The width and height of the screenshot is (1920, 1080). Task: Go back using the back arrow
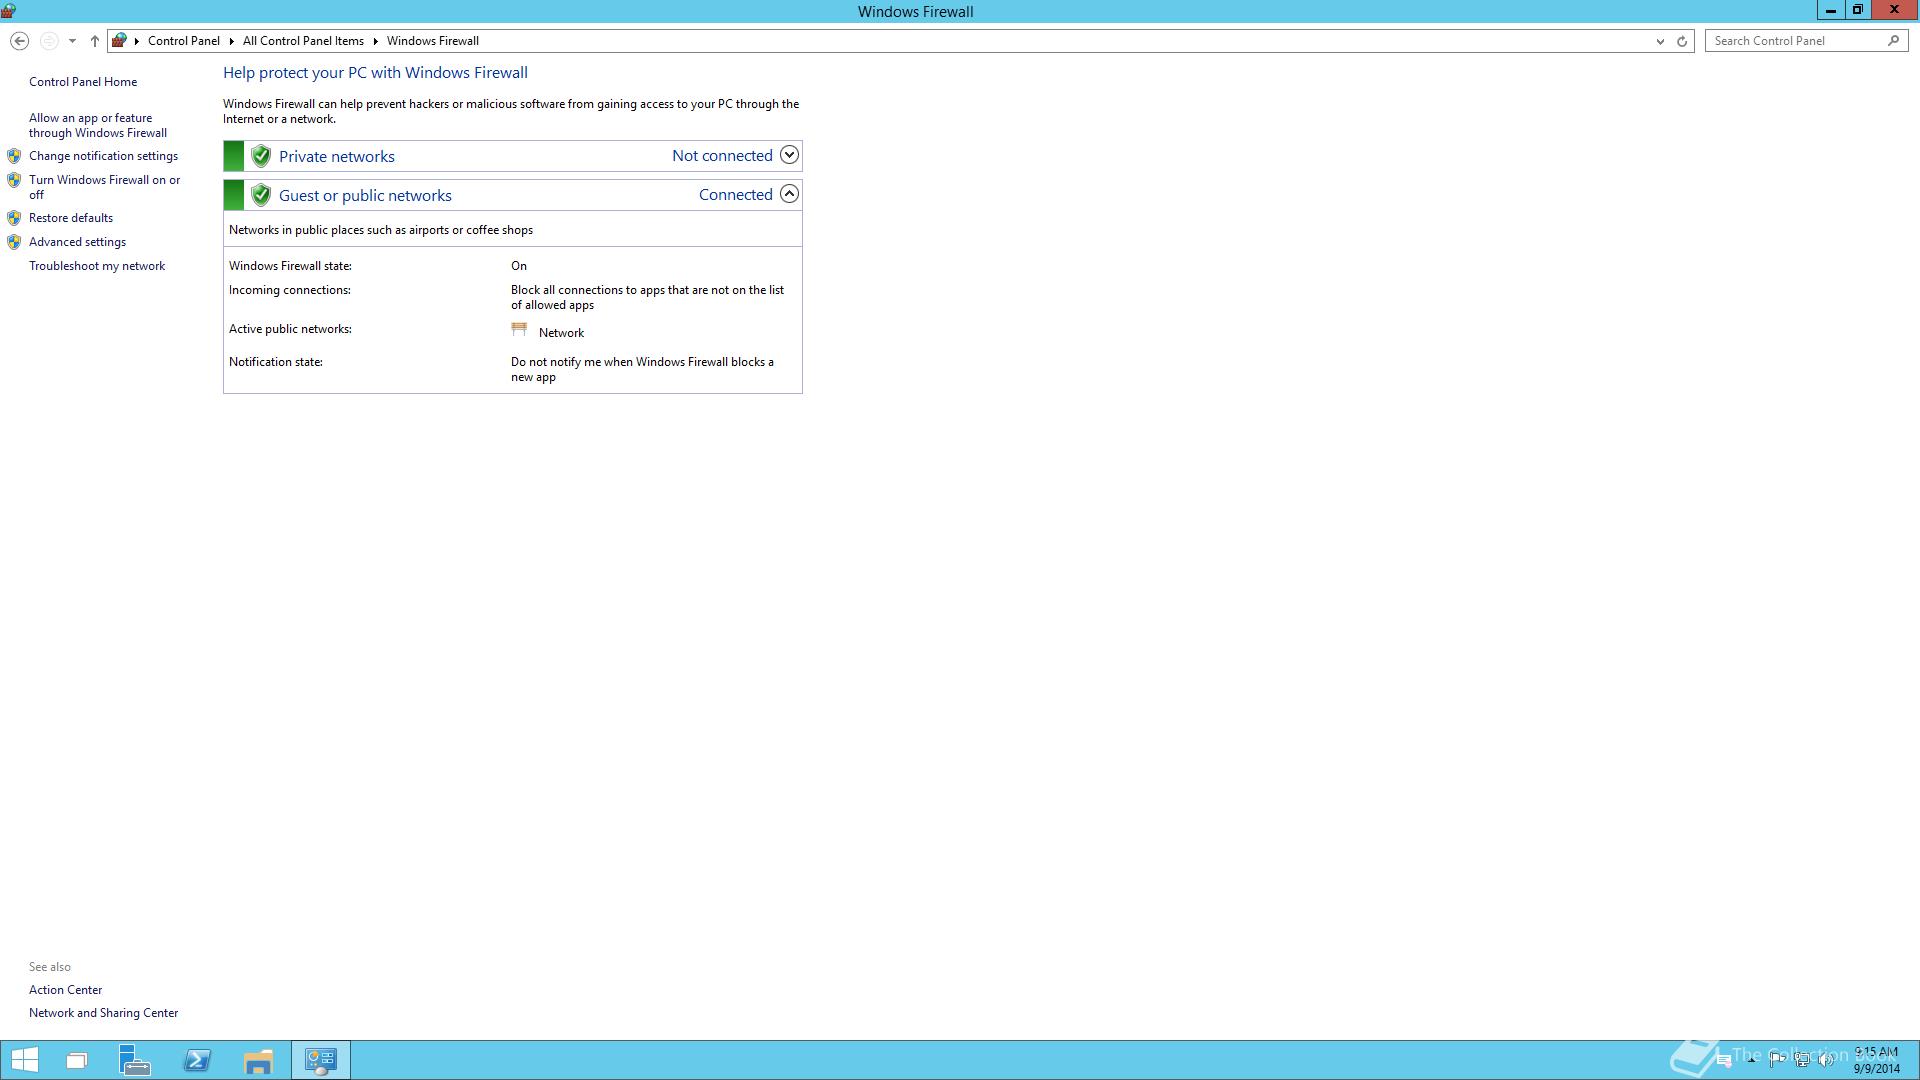19,41
